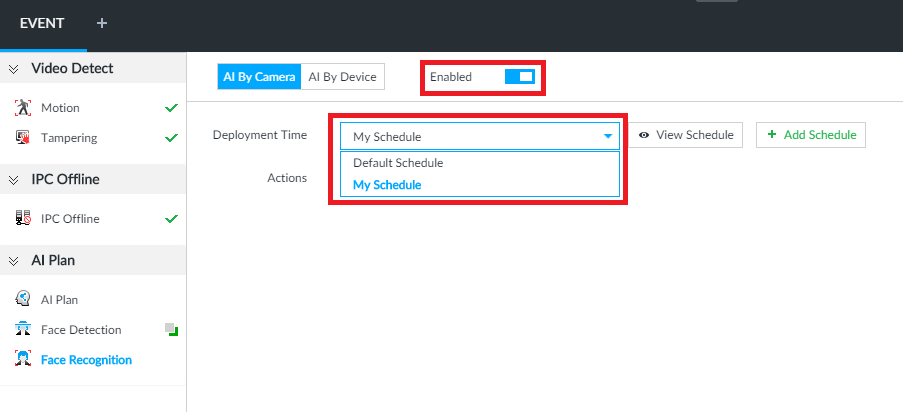Select the AI By Camera tab
This screenshot has width=903, height=412.
point(259,77)
